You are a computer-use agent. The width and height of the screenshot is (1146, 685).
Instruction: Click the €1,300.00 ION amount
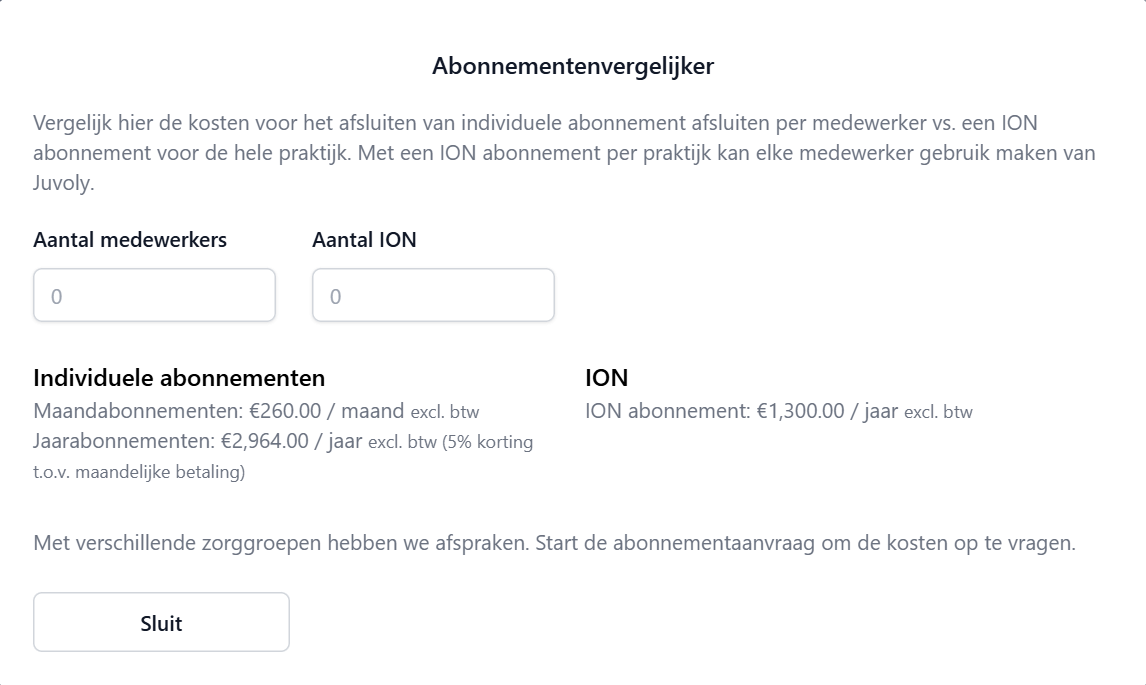pyautogui.click(x=800, y=411)
